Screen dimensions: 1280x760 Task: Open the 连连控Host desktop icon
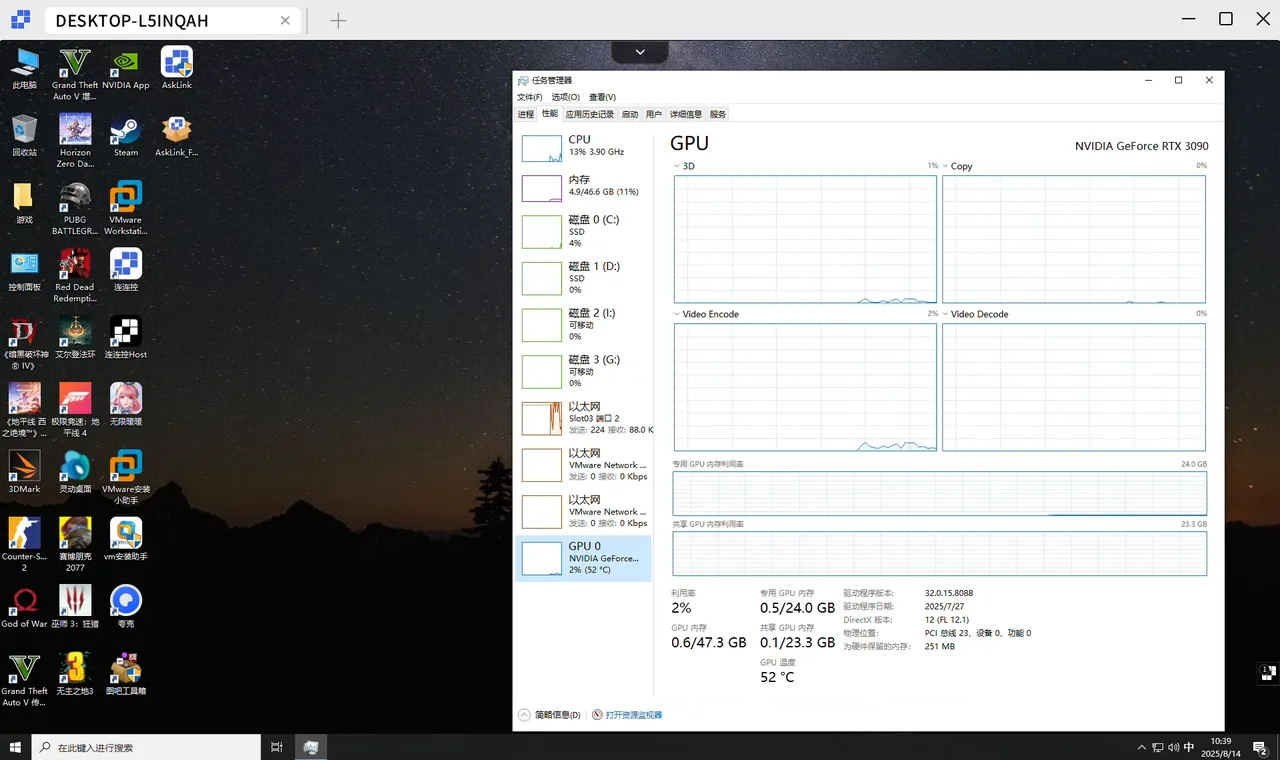coord(126,338)
